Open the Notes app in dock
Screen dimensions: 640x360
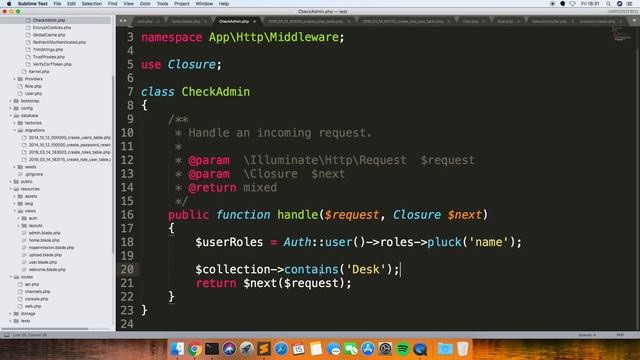[316, 349]
